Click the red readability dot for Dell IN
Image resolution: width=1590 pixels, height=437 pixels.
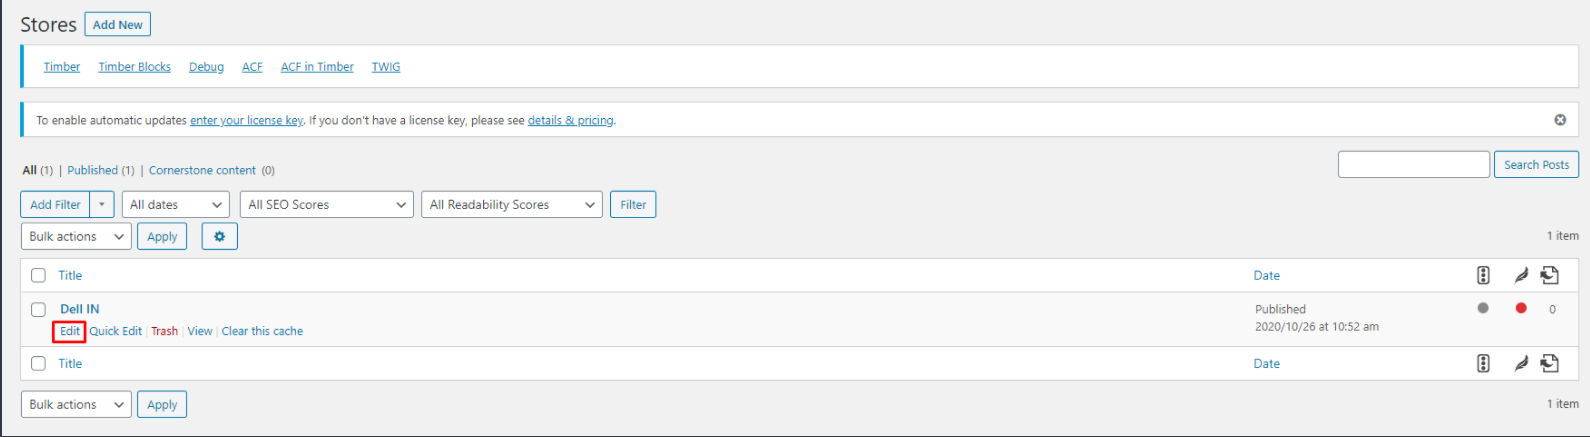(x=1521, y=308)
